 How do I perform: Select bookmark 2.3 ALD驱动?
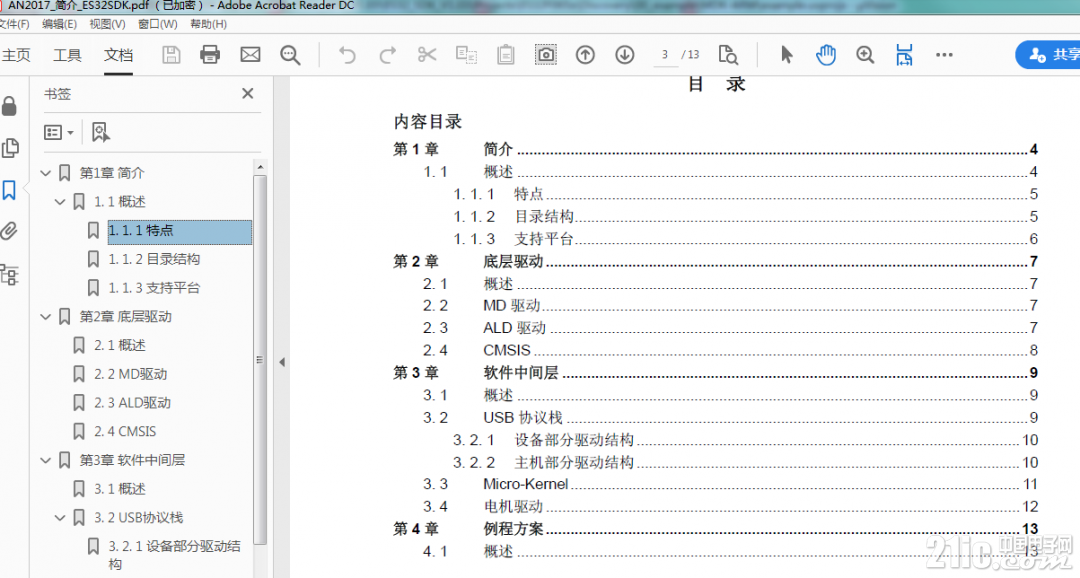[x=132, y=403]
